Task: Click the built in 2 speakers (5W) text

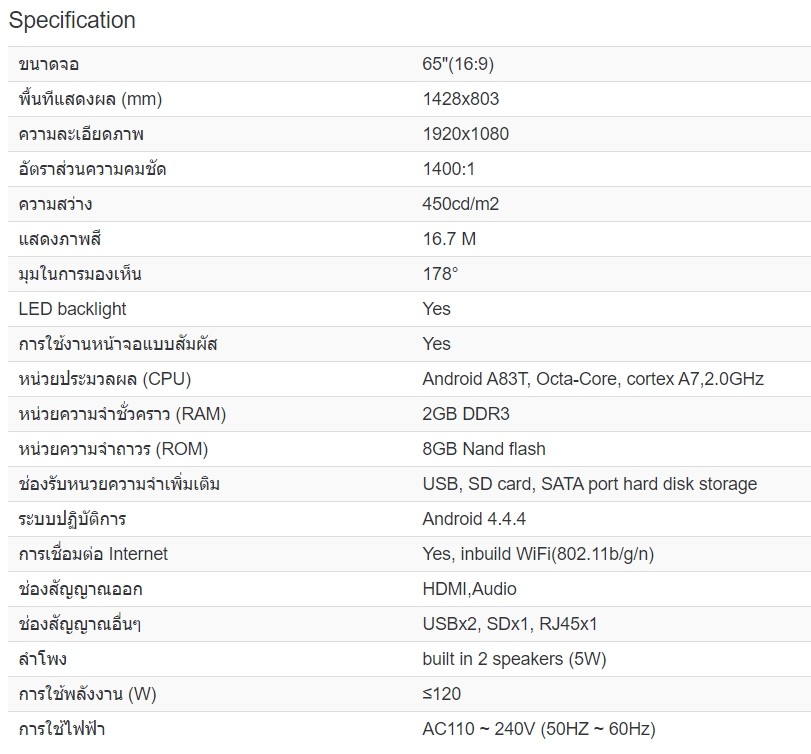Action: [514, 659]
